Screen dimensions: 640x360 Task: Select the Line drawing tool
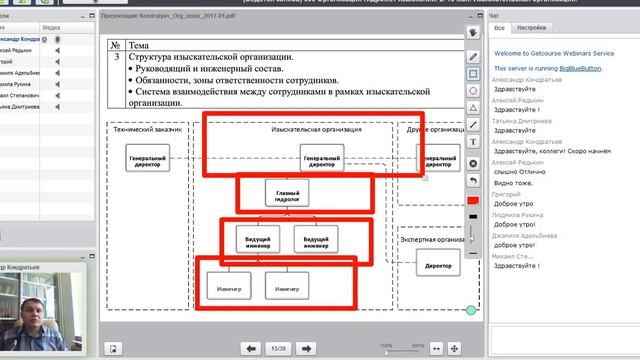473,125
